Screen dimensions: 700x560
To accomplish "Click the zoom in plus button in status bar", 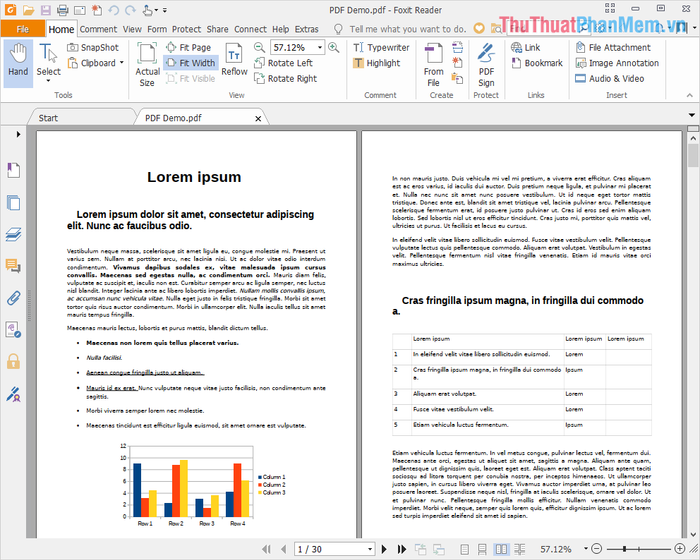I will 679,549.
